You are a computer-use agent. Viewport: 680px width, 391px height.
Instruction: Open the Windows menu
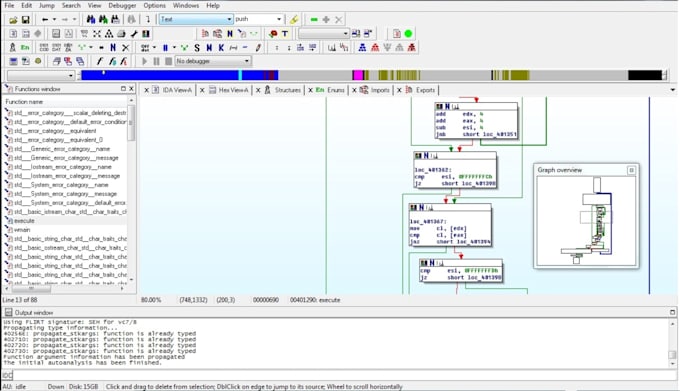tap(186, 5)
